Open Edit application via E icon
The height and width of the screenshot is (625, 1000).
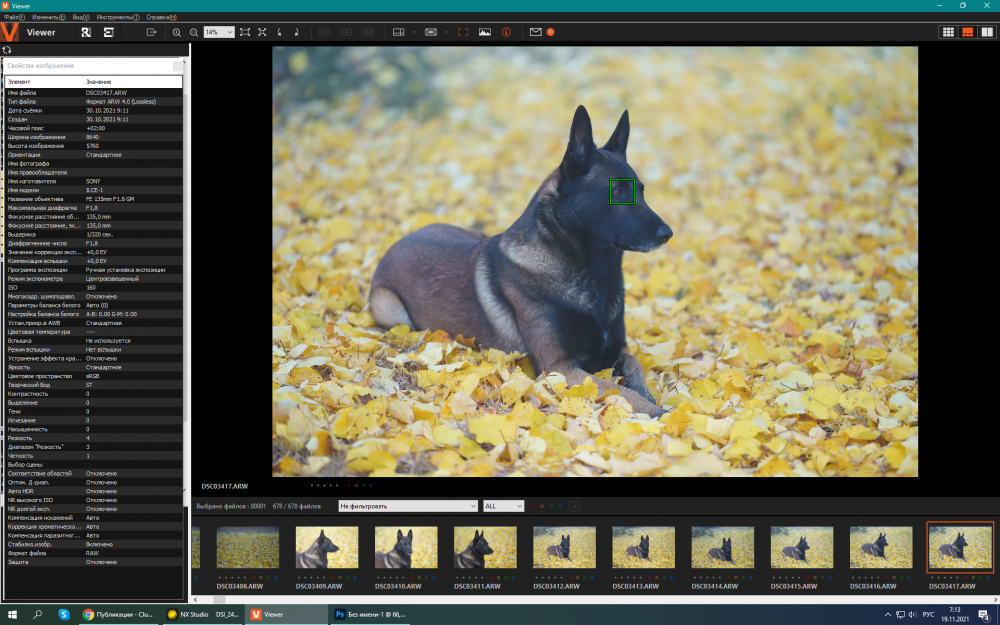click(108, 33)
